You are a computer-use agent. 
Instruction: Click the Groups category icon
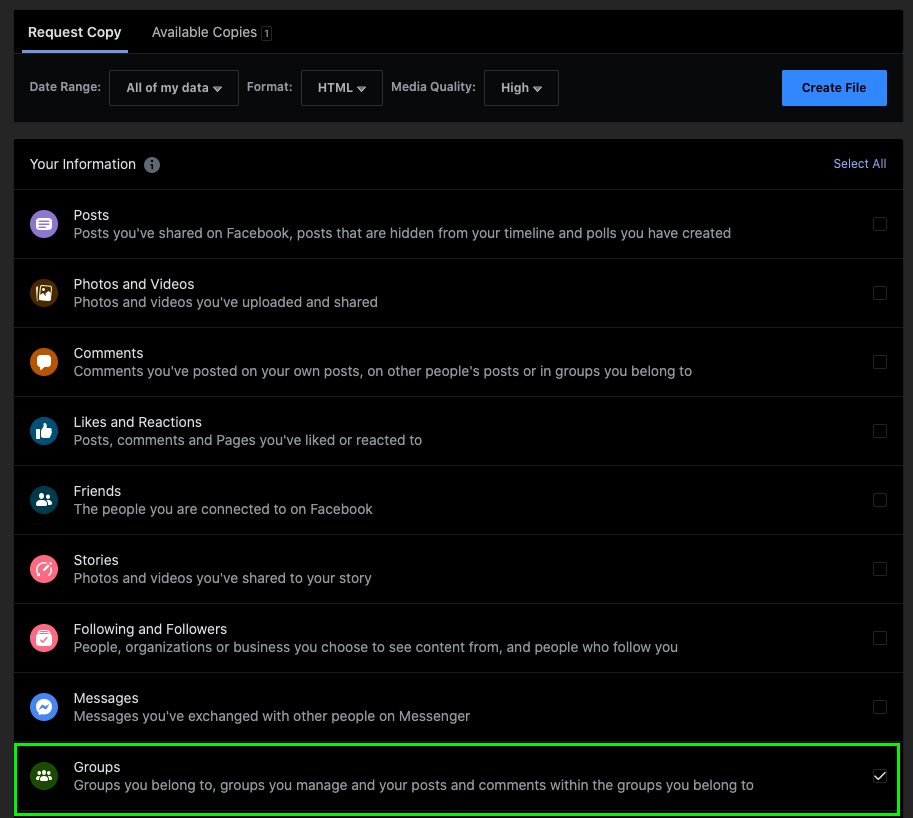tap(44, 776)
